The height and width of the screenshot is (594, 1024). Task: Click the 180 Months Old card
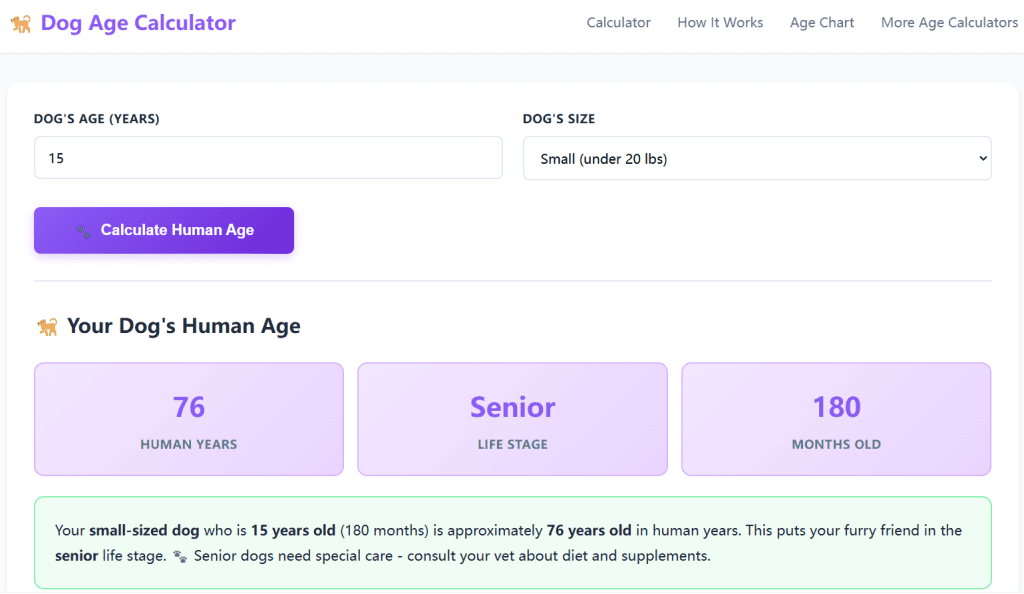pos(836,419)
